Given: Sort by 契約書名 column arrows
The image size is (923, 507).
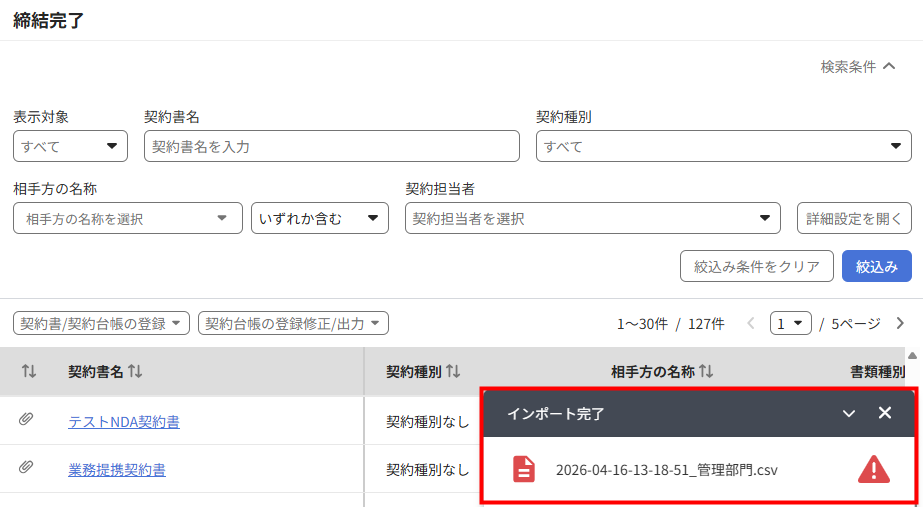Looking at the screenshot, I should 135,372.
